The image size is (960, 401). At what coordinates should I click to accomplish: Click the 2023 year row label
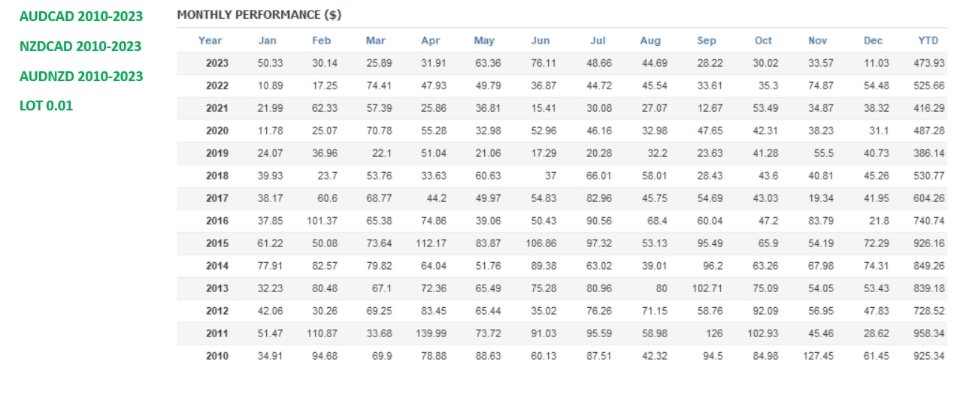pyautogui.click(x=217, y=63)
